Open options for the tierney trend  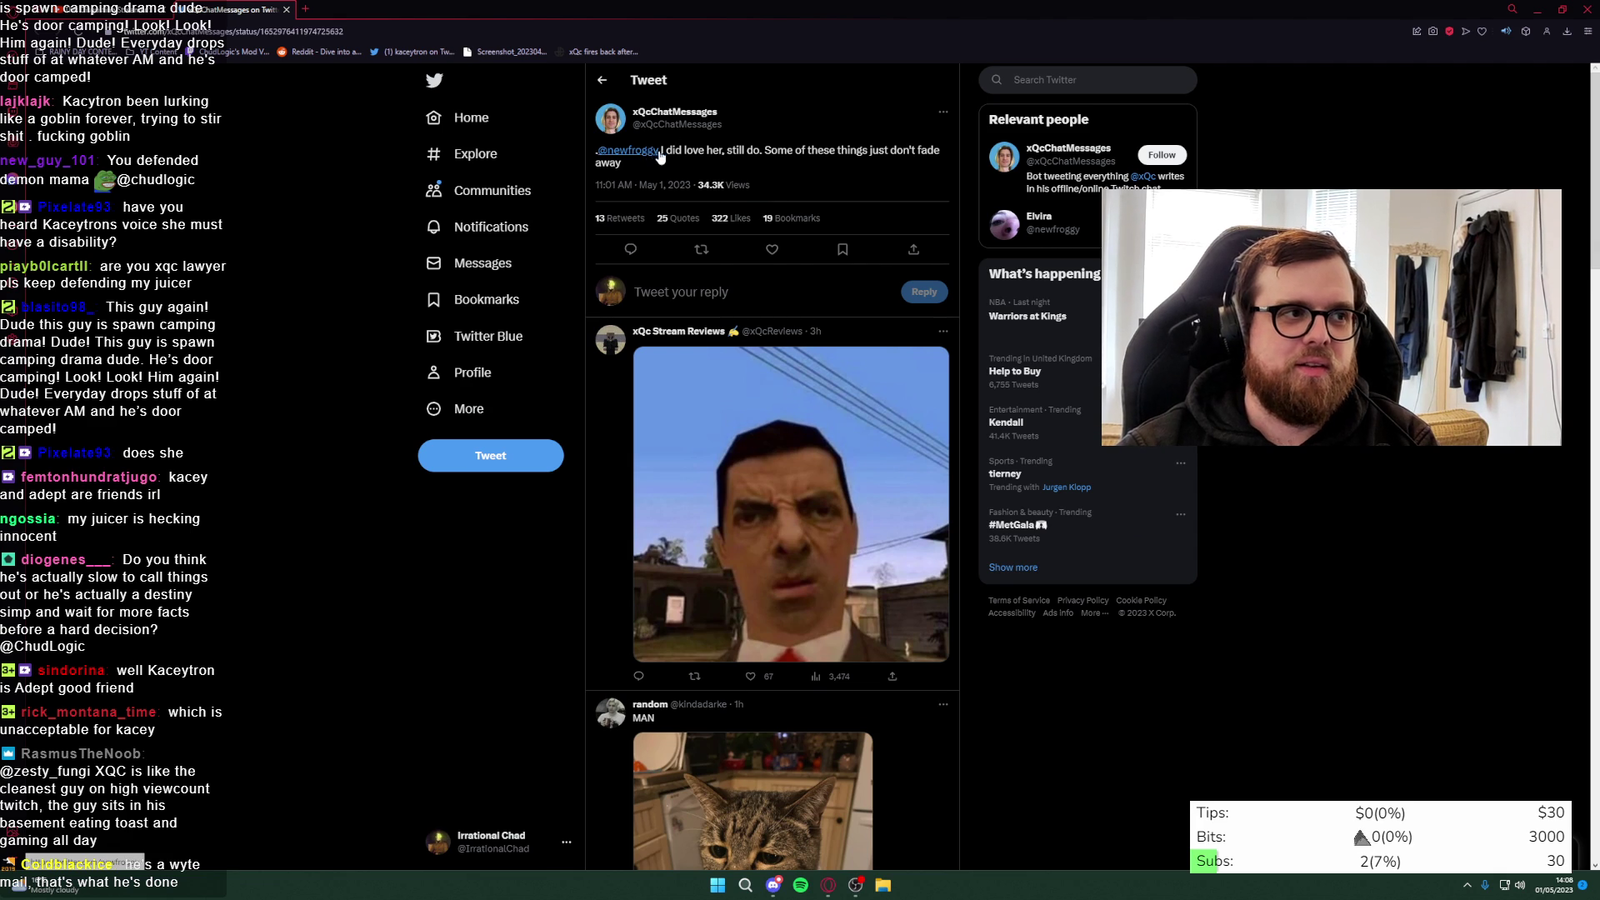point(1181,463)
